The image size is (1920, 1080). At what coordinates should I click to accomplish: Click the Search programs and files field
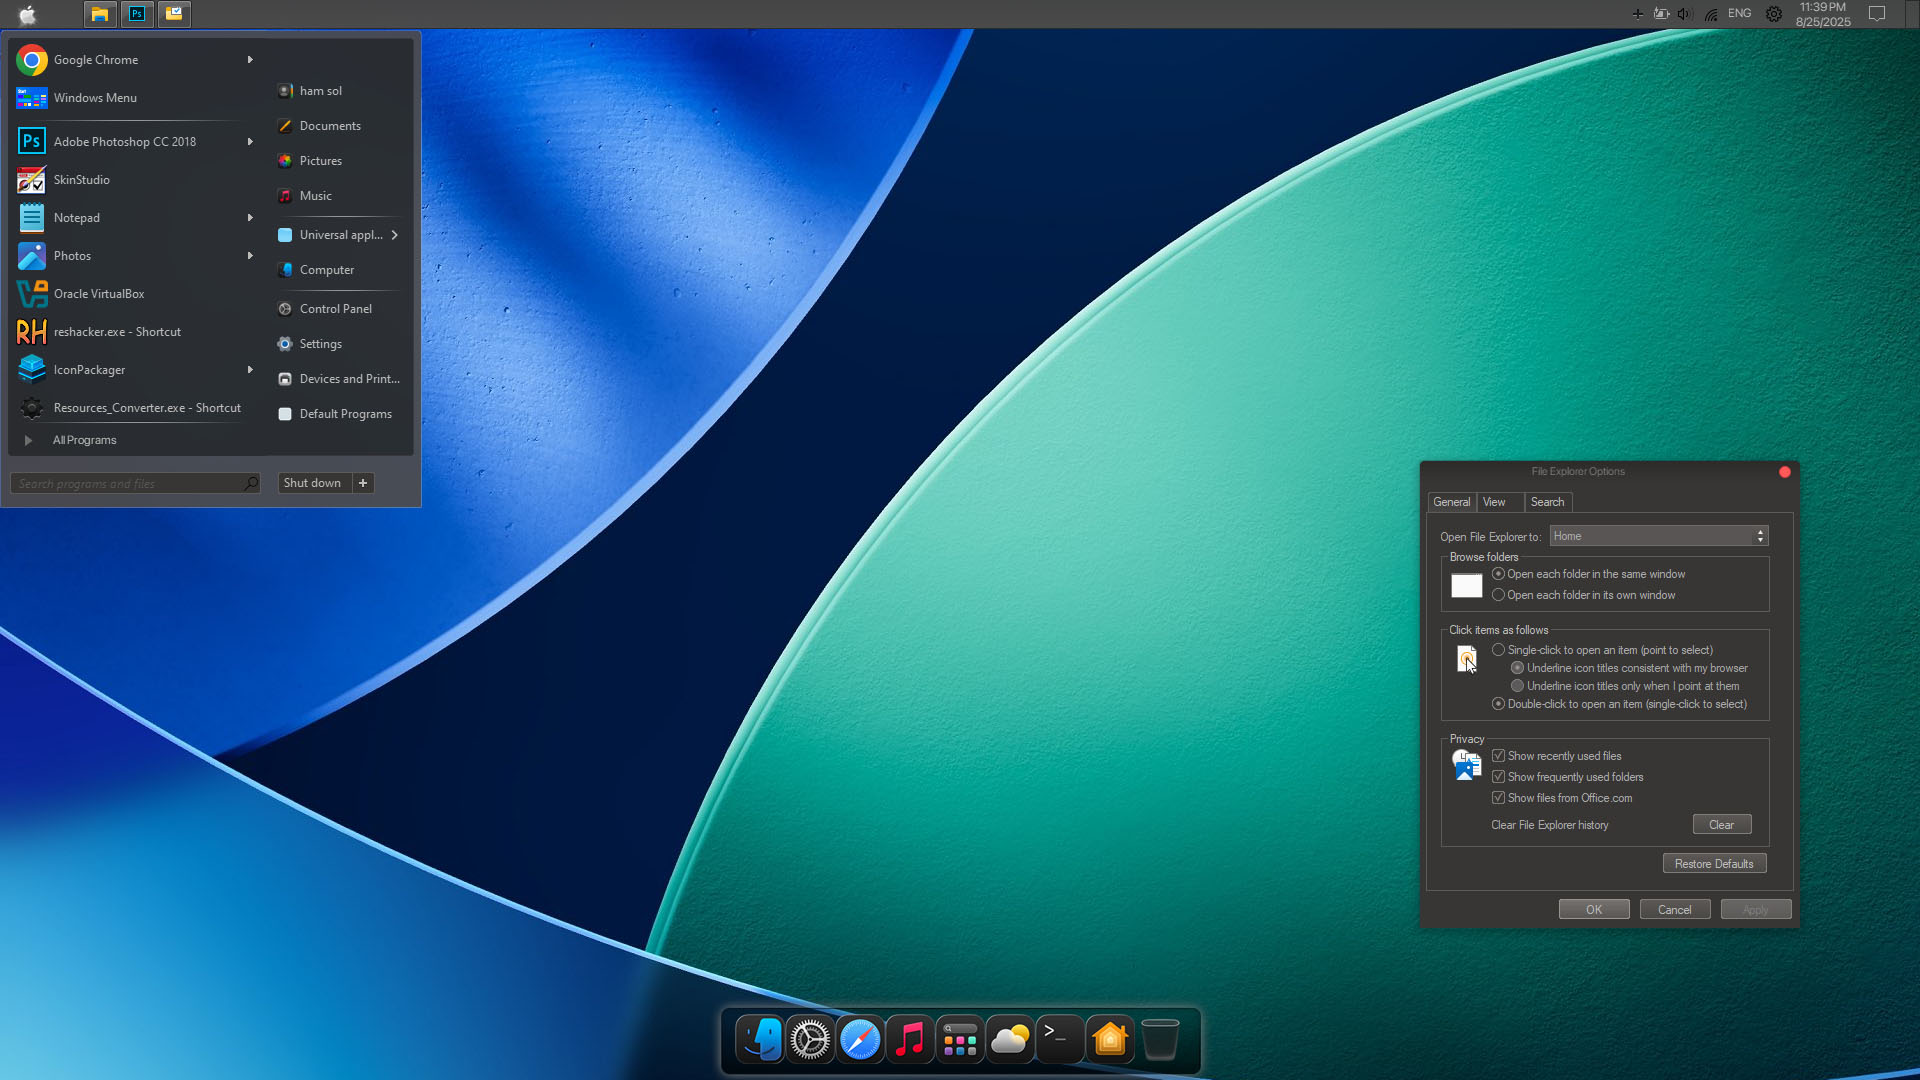(x=130, y=484)
